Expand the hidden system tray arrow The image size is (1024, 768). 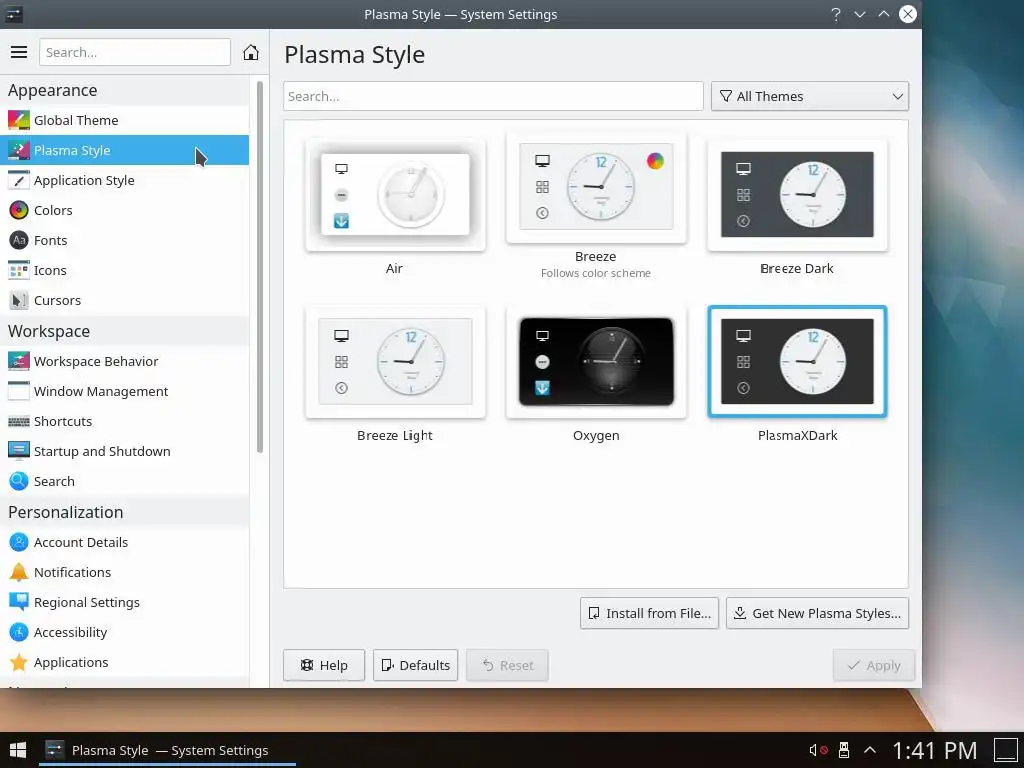click(870, 750)
